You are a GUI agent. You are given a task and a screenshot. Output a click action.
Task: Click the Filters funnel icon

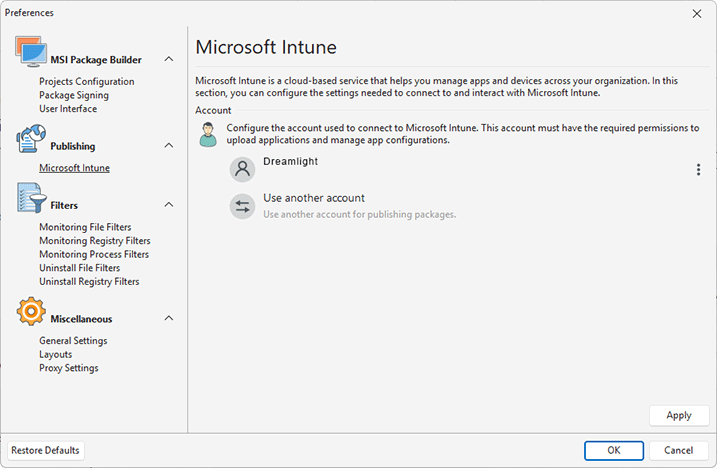point(31,201)
